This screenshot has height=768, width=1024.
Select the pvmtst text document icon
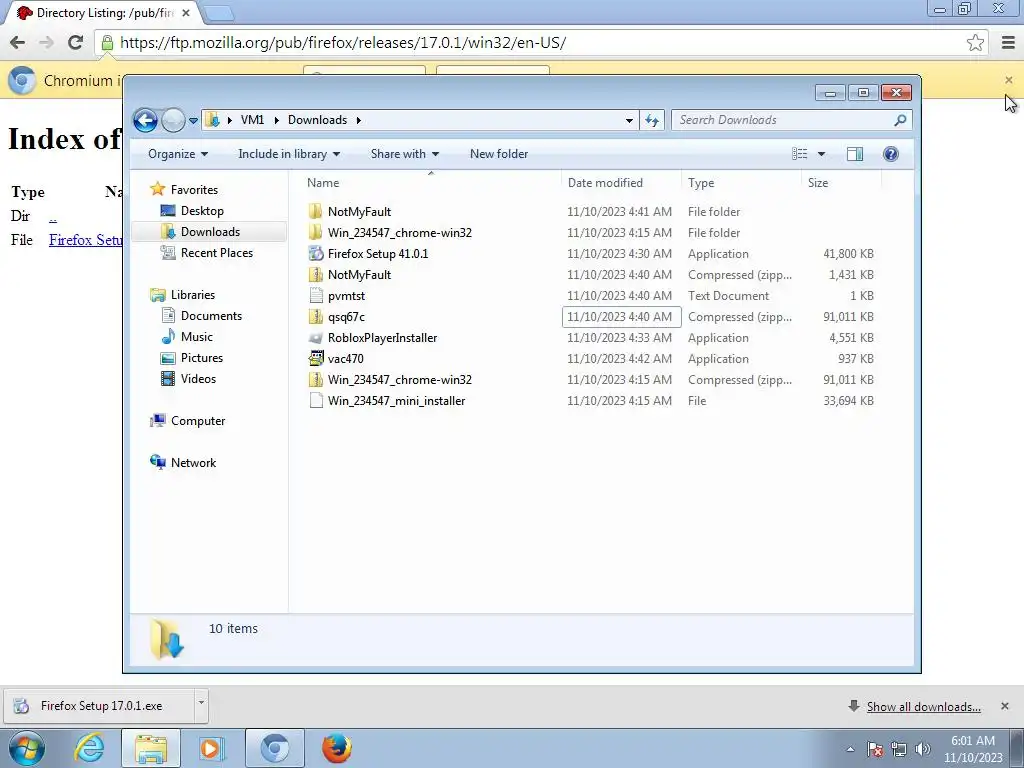[316, 296]
